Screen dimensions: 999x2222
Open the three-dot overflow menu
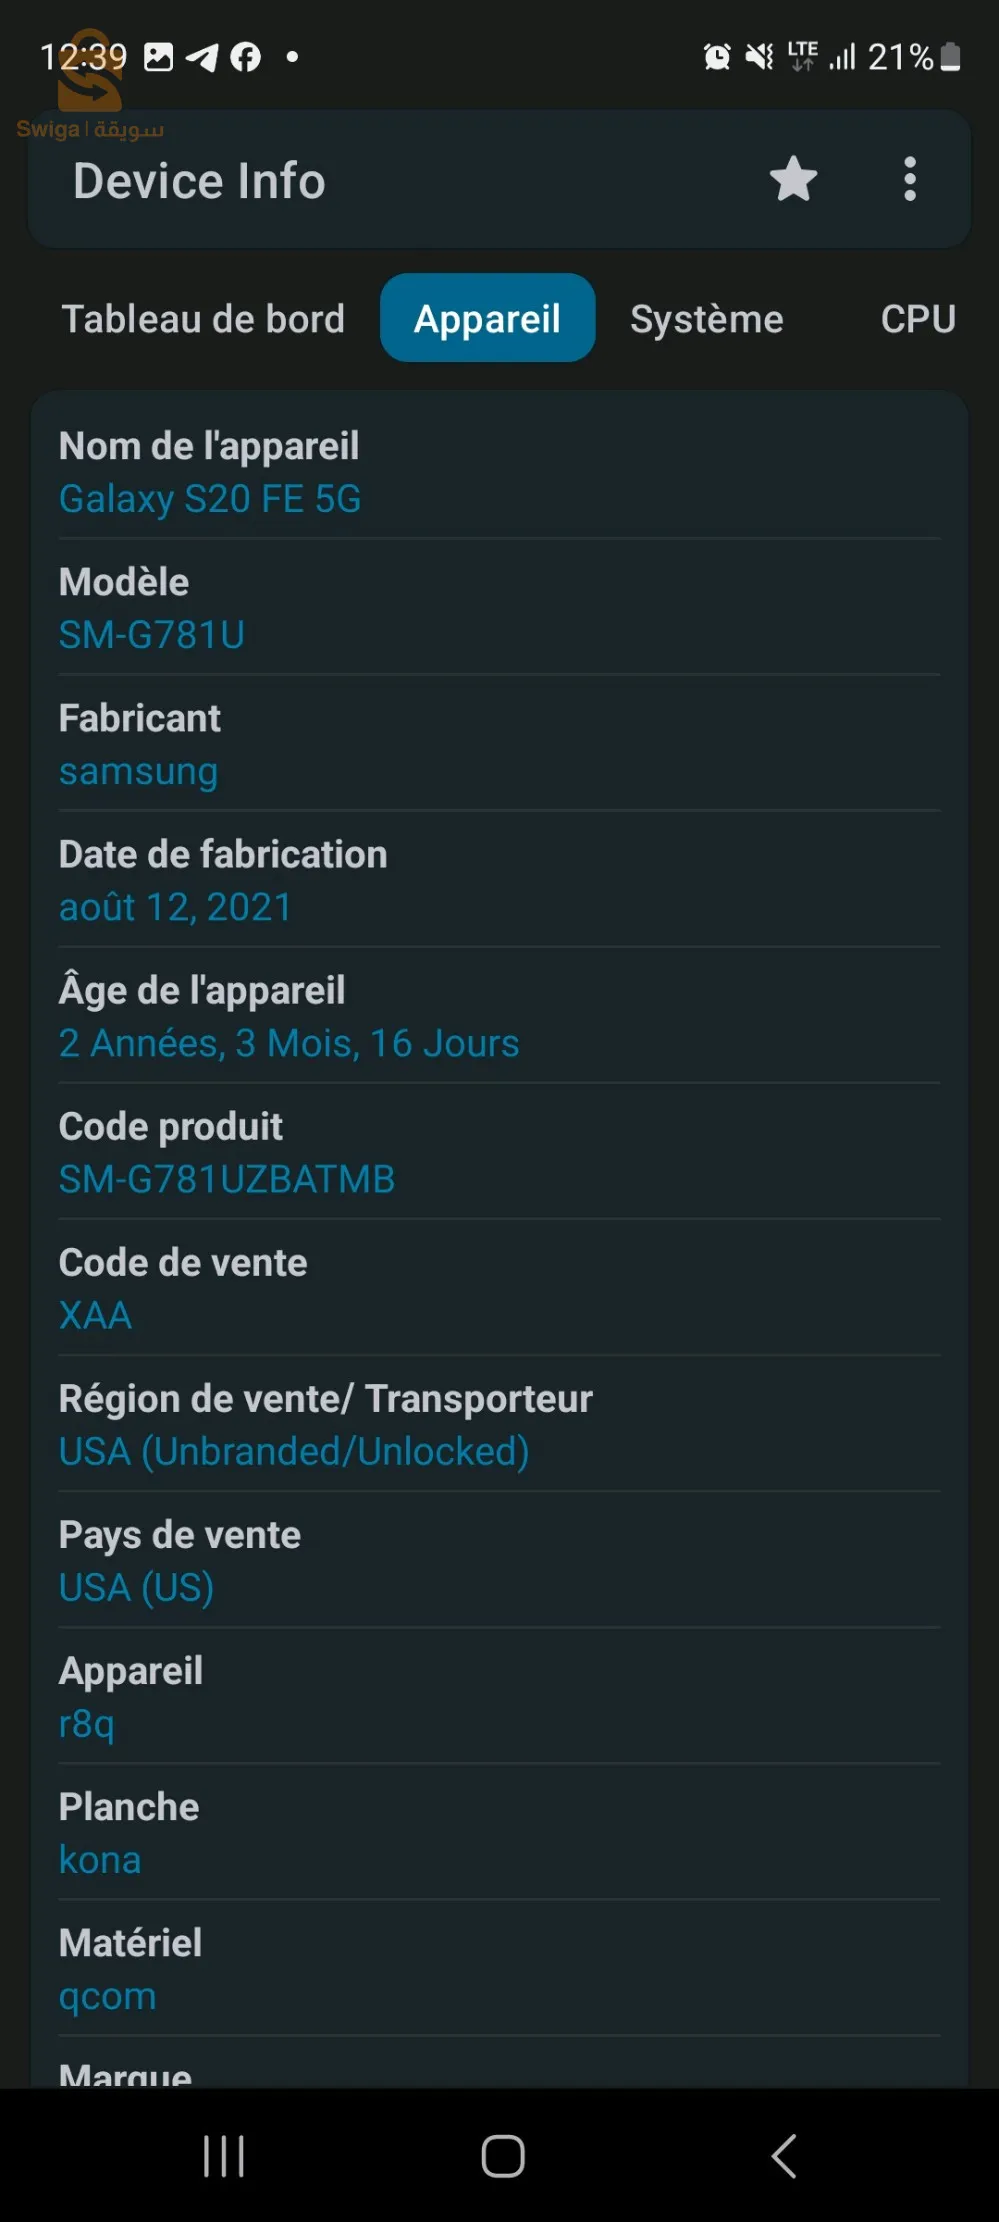point(909,180)
